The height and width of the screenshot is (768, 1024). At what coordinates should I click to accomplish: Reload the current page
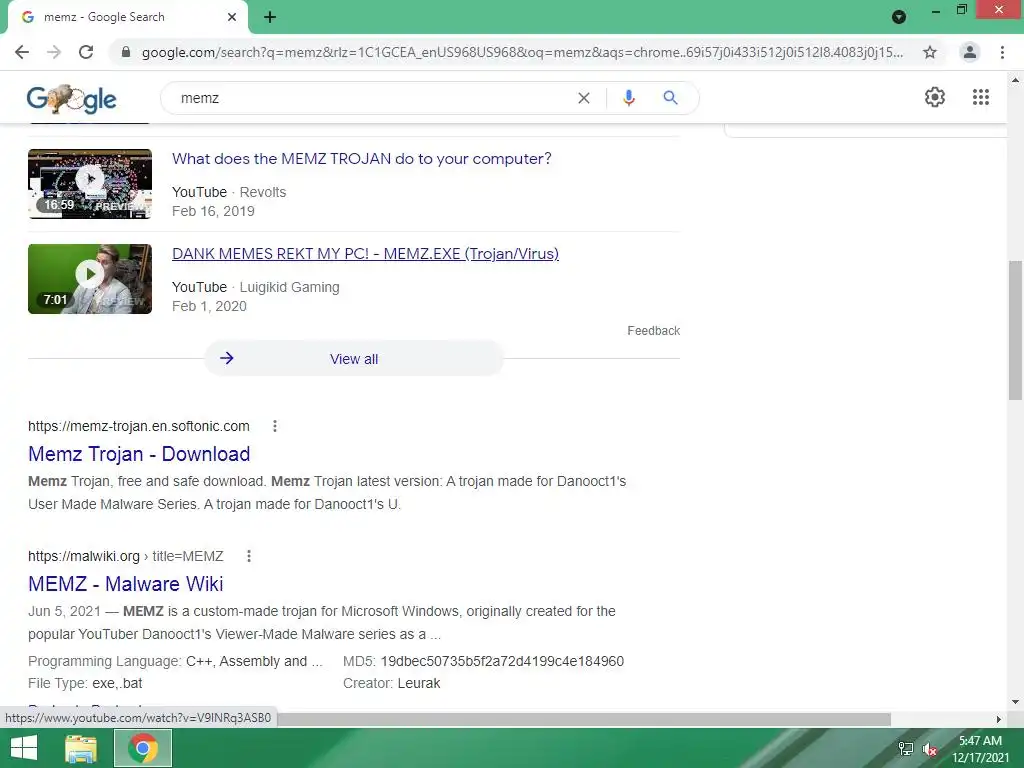[86, 52]
